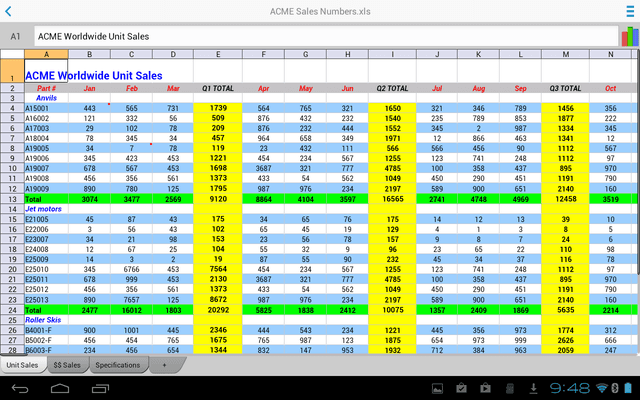The height and width of the screenshot is (400, 640).
Task: Select the 6766 cell in row 20
Action: pyautogui.click(x=131, y=269)
